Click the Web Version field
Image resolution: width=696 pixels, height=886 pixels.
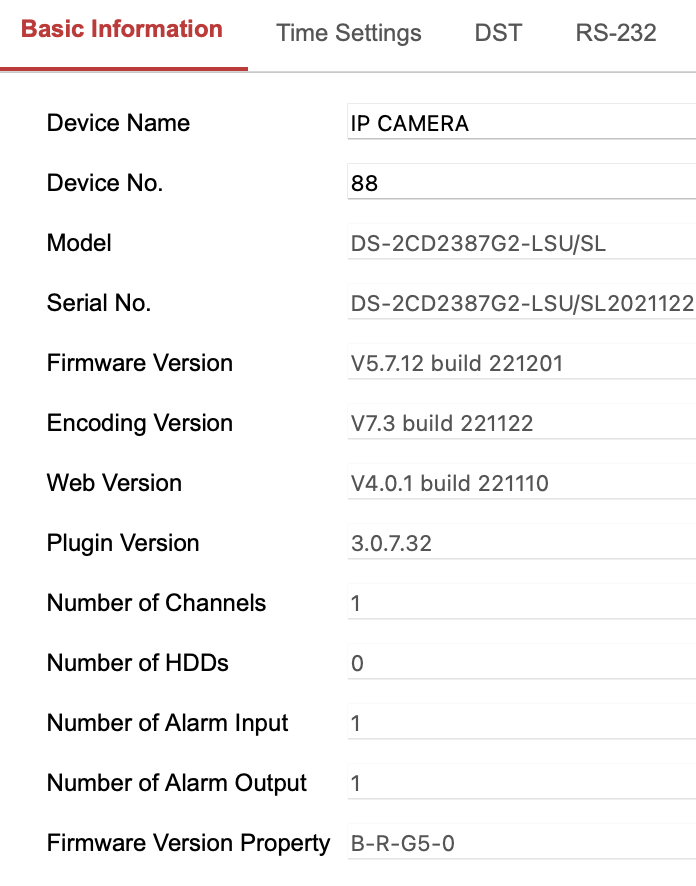520,483
